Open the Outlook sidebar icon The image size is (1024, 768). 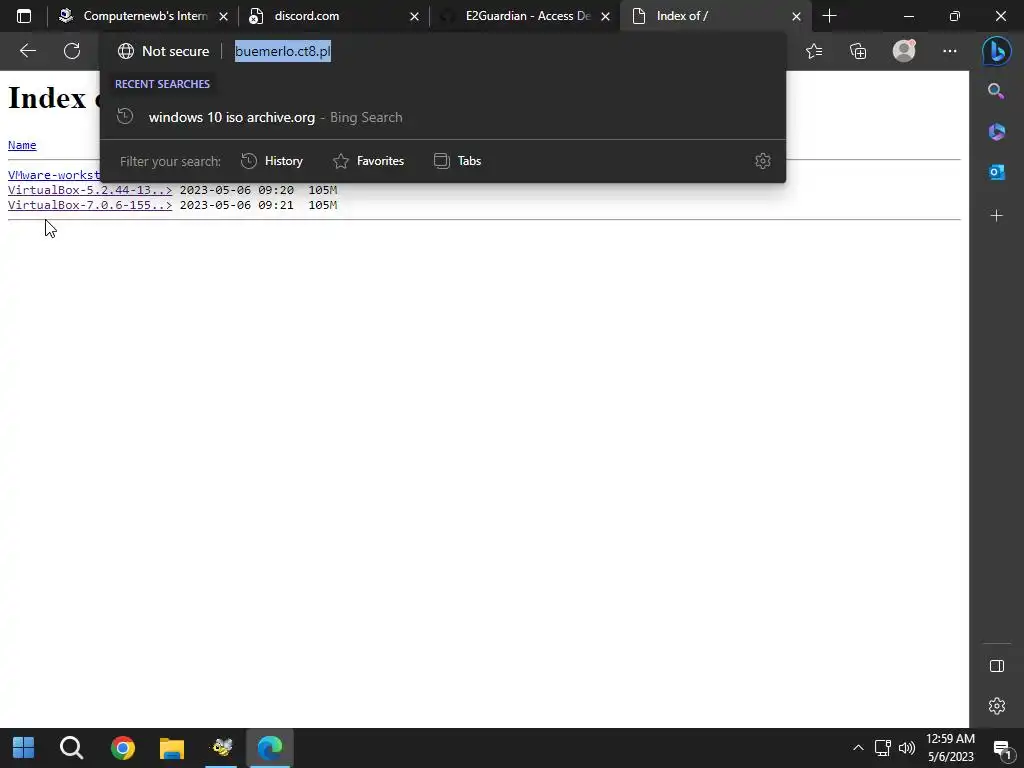point(997,172)
